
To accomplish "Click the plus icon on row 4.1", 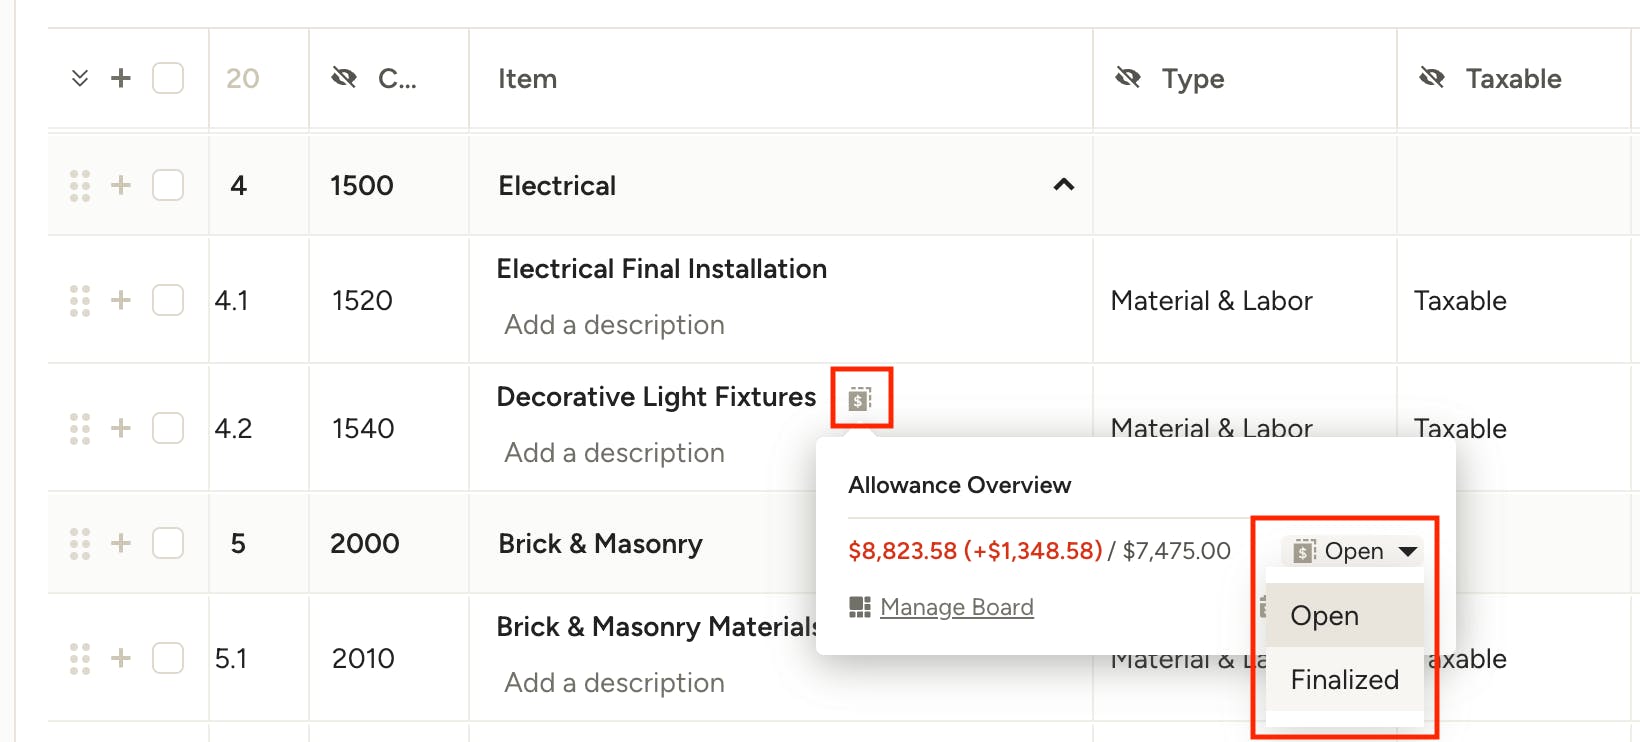I will tap(121, 300).
